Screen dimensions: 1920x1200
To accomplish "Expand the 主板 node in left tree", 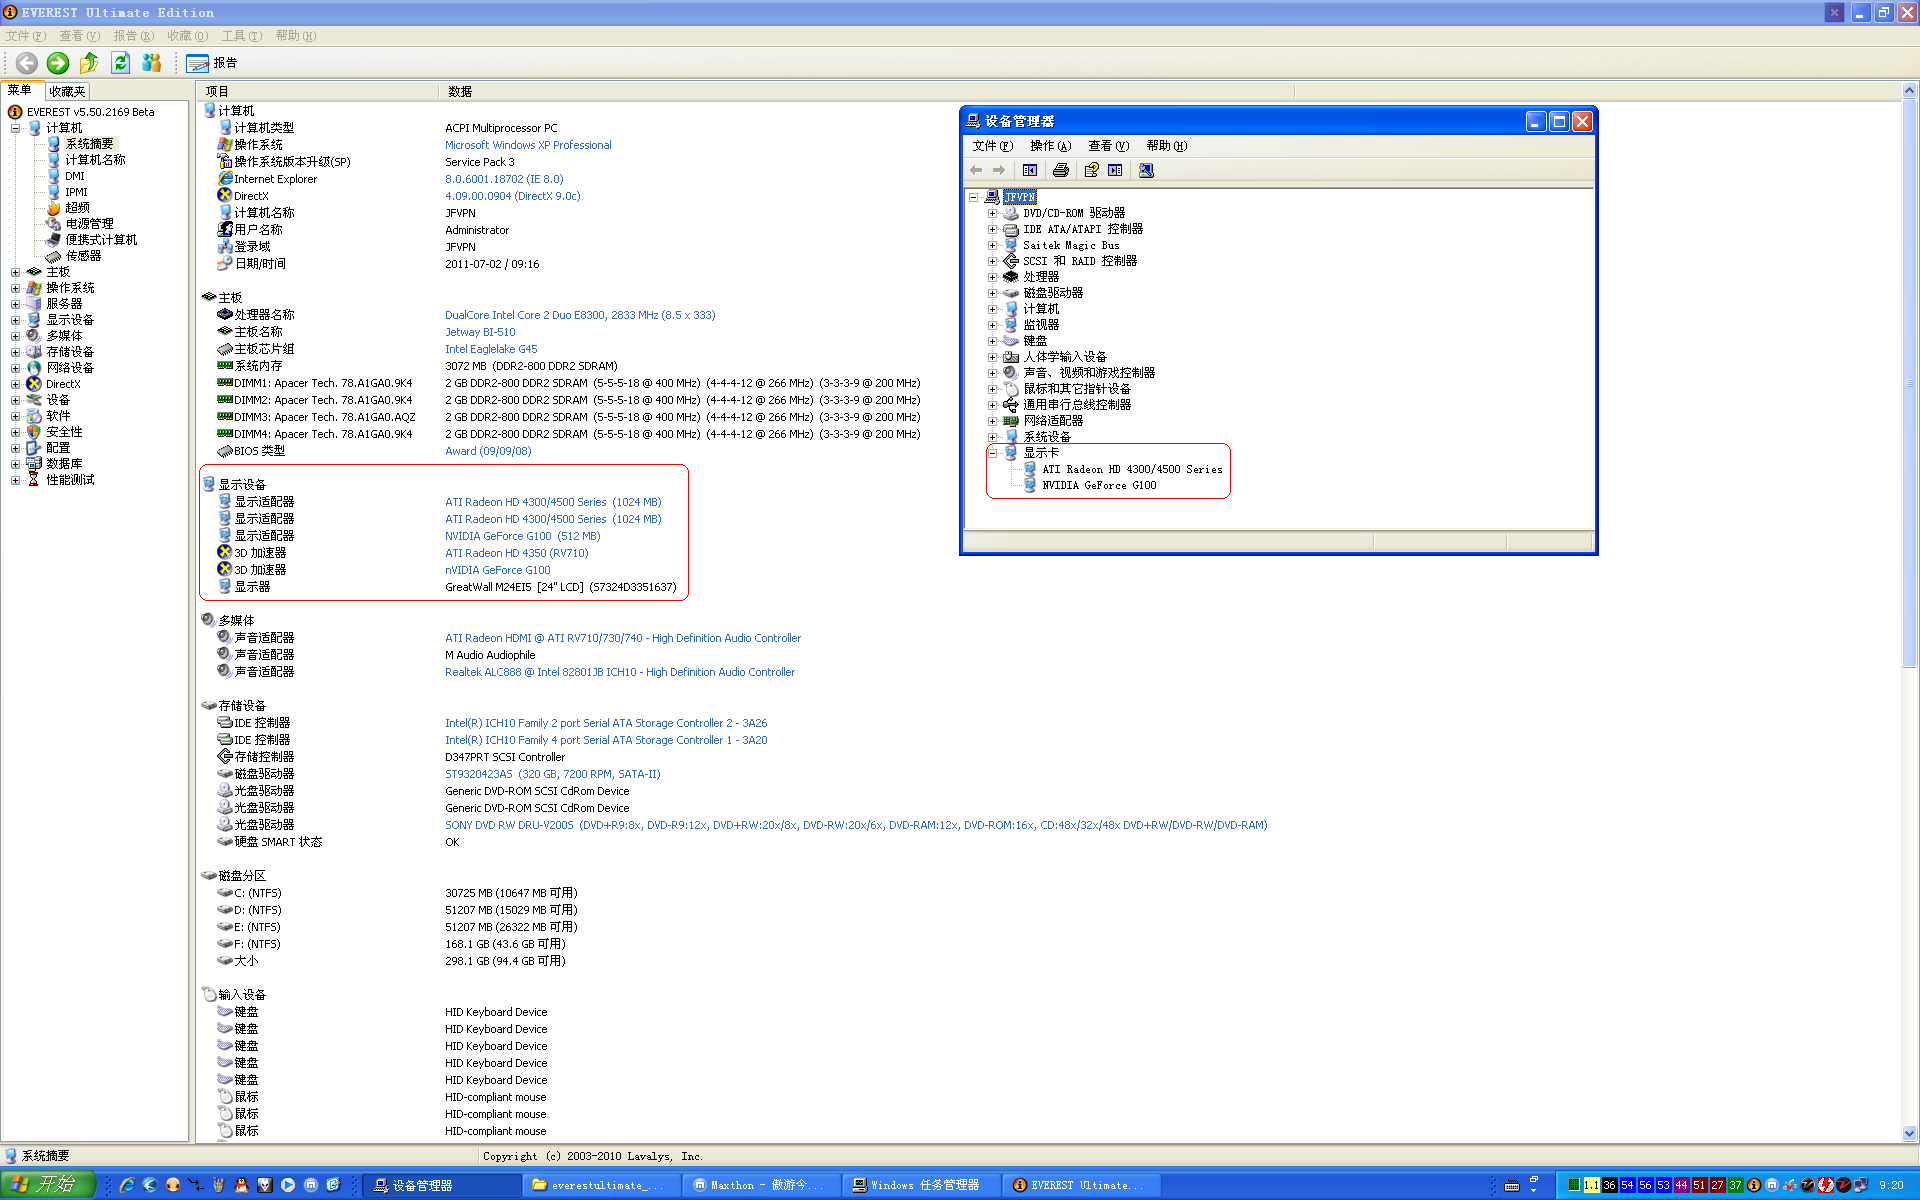I will 15,272.
